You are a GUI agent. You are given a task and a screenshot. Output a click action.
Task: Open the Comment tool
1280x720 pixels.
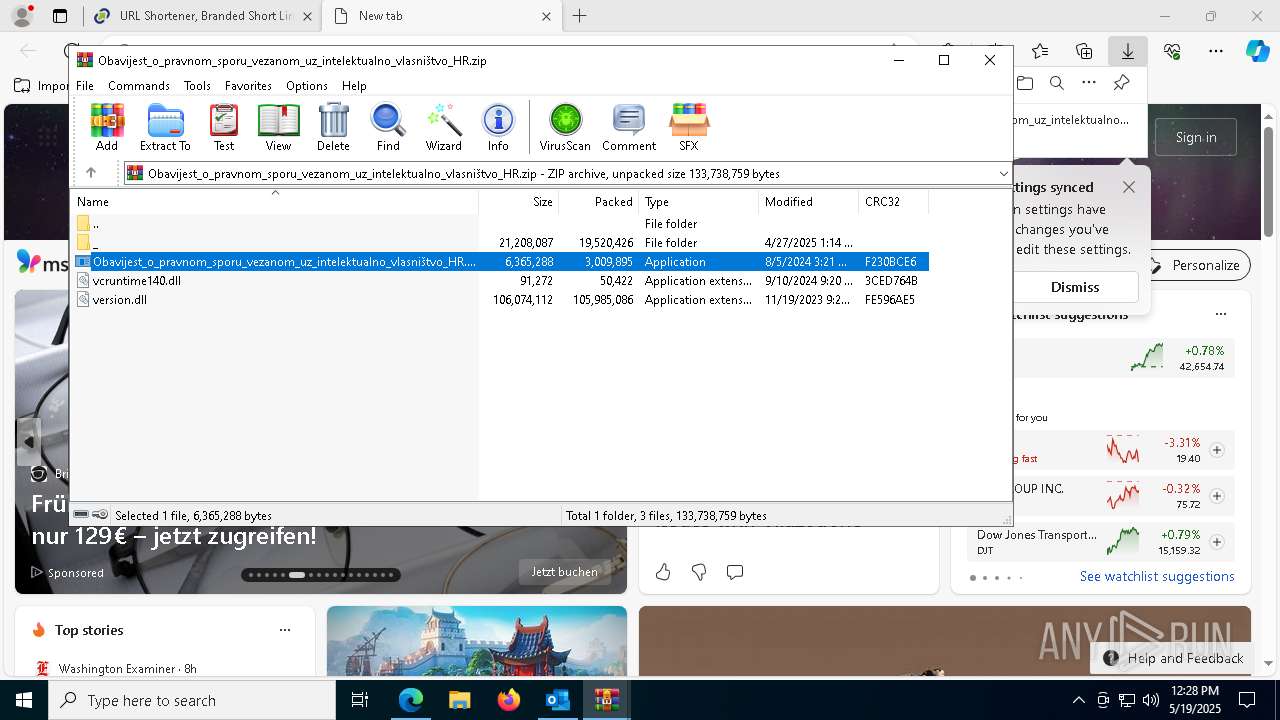[629, 127]
